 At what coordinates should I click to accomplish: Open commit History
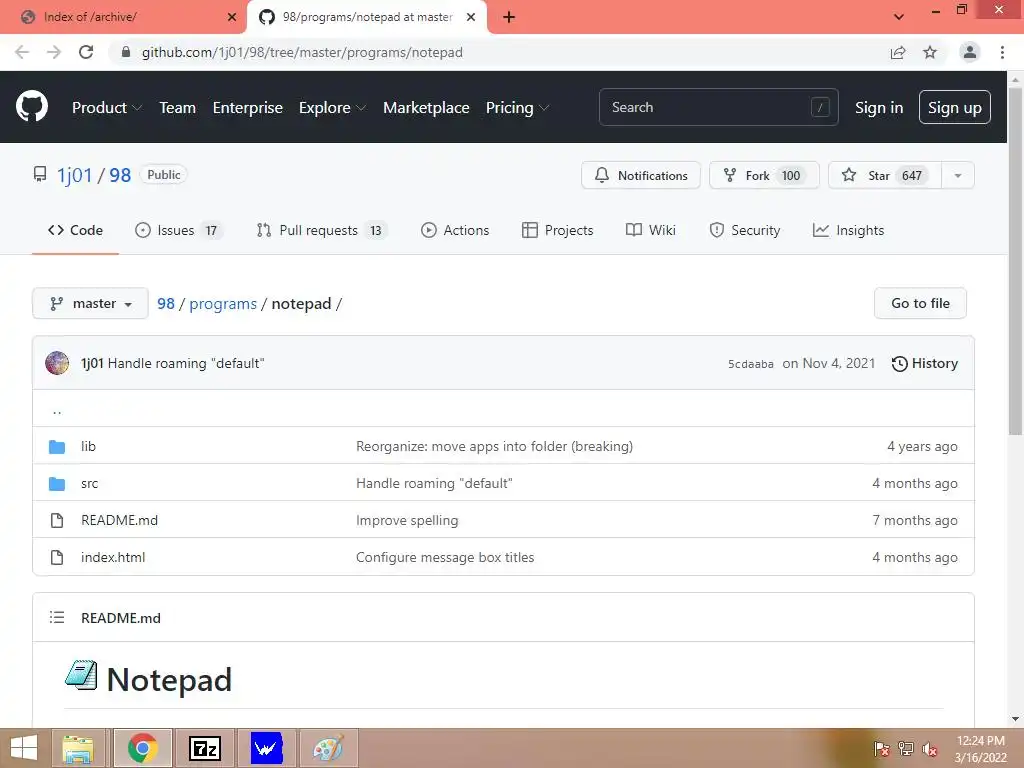[925, 364]
